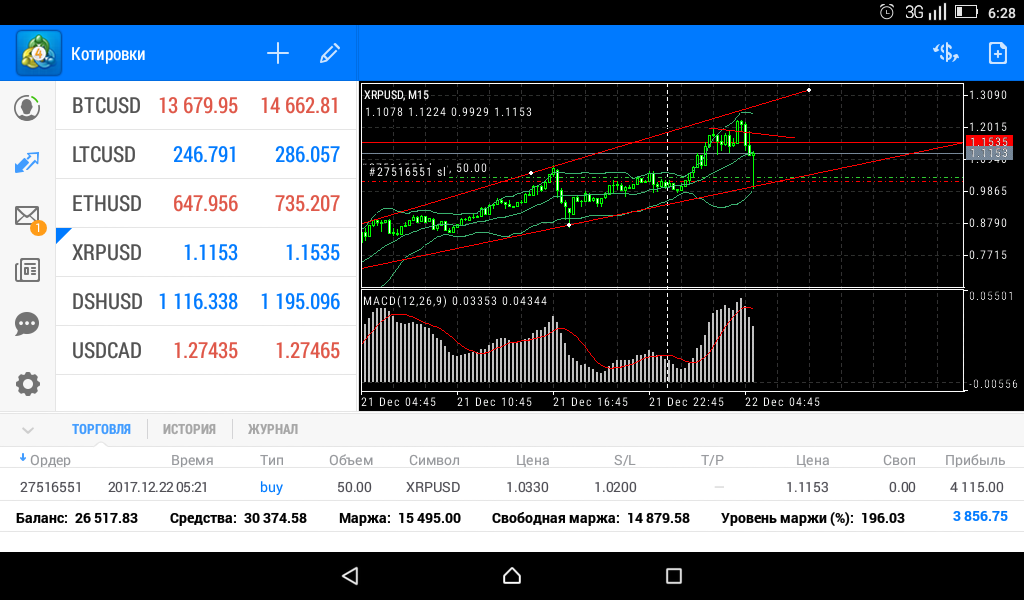Tap XRPUSD ask price 1.1535
The image size is (1024, 600).
pyautogui.click(x=313, y=253)
